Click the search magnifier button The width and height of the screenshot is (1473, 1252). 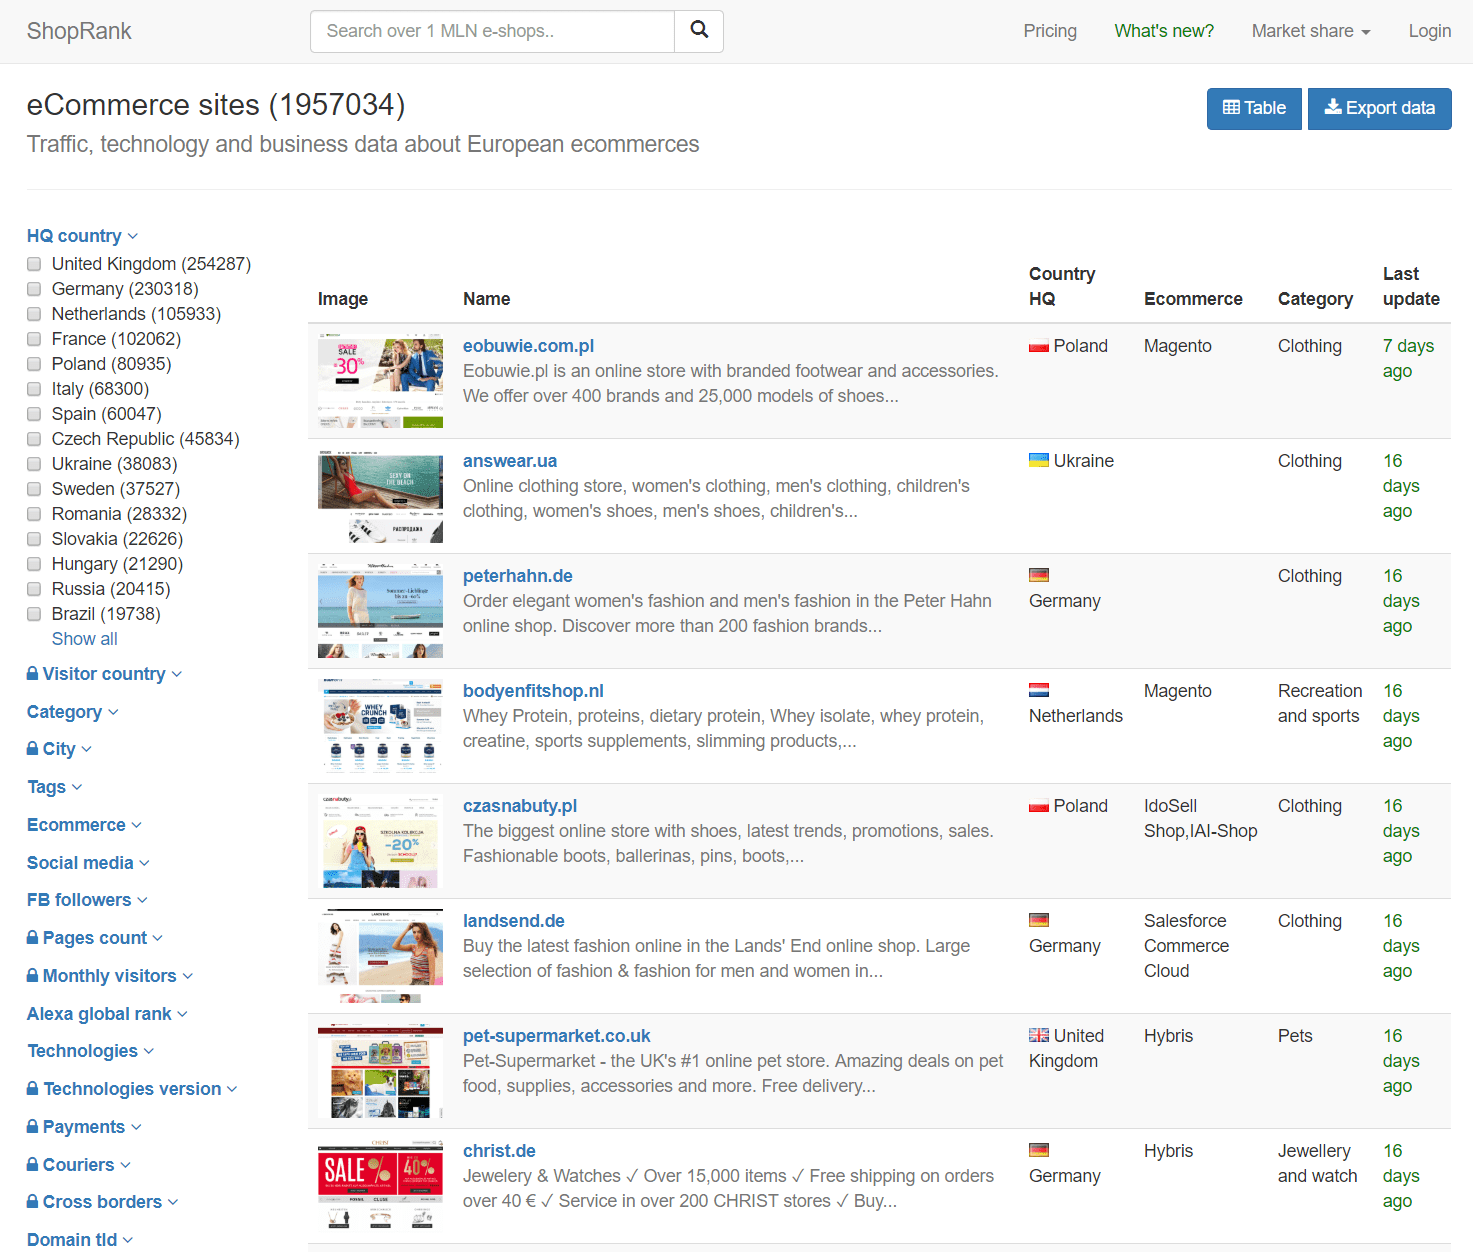pos(699,31)
